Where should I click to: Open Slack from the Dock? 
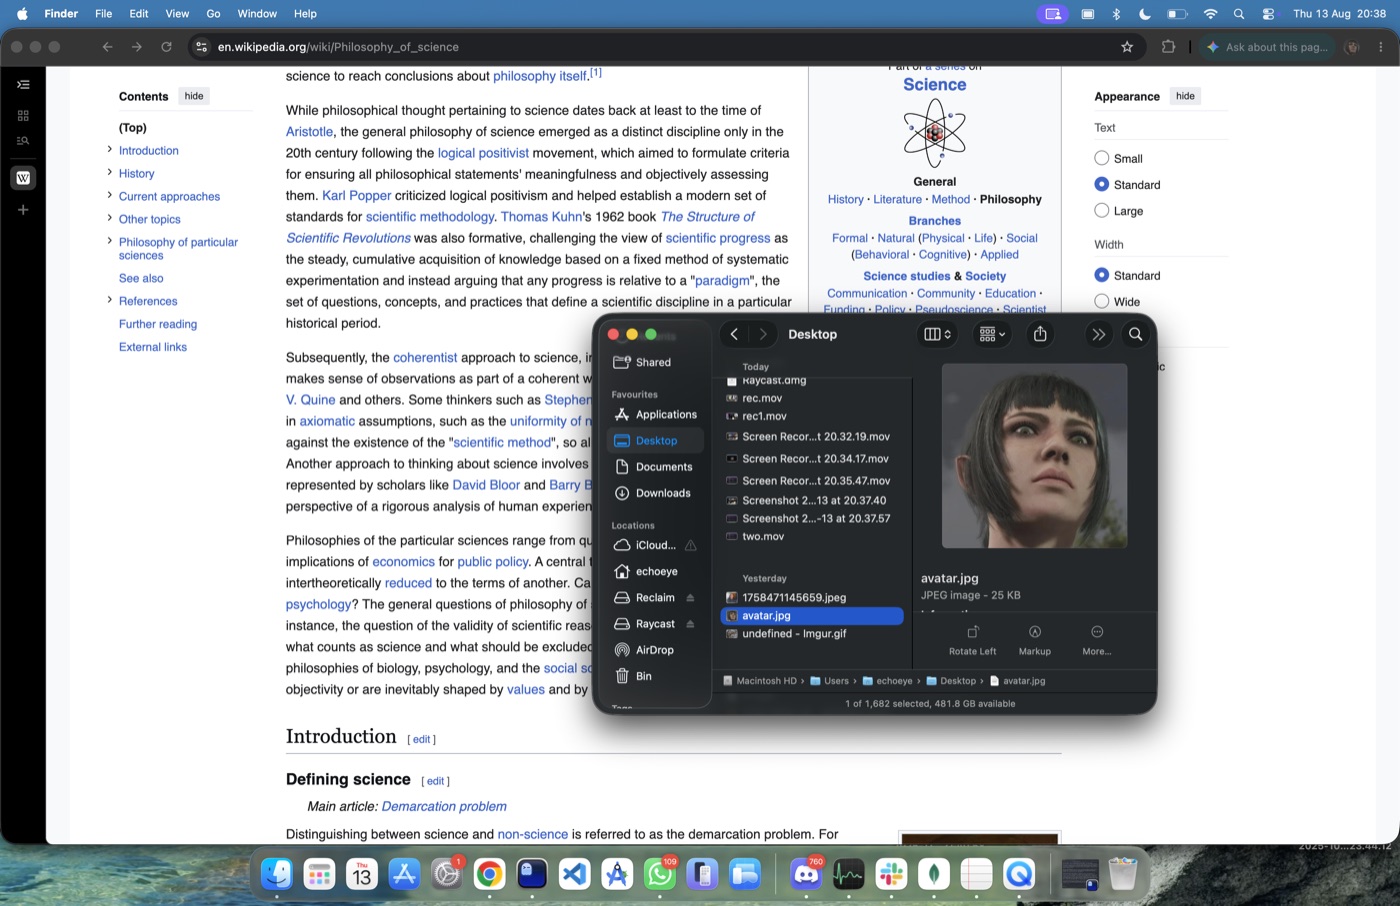[891, 875]
